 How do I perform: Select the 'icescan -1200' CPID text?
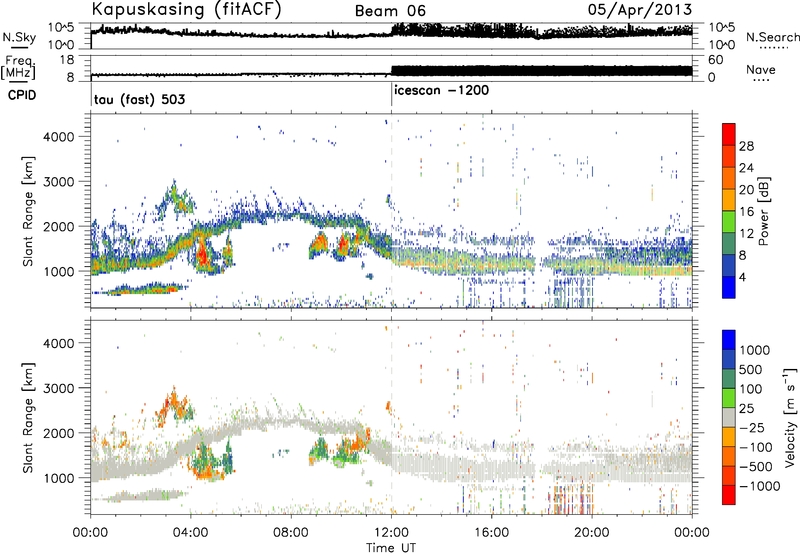point(441,90)
